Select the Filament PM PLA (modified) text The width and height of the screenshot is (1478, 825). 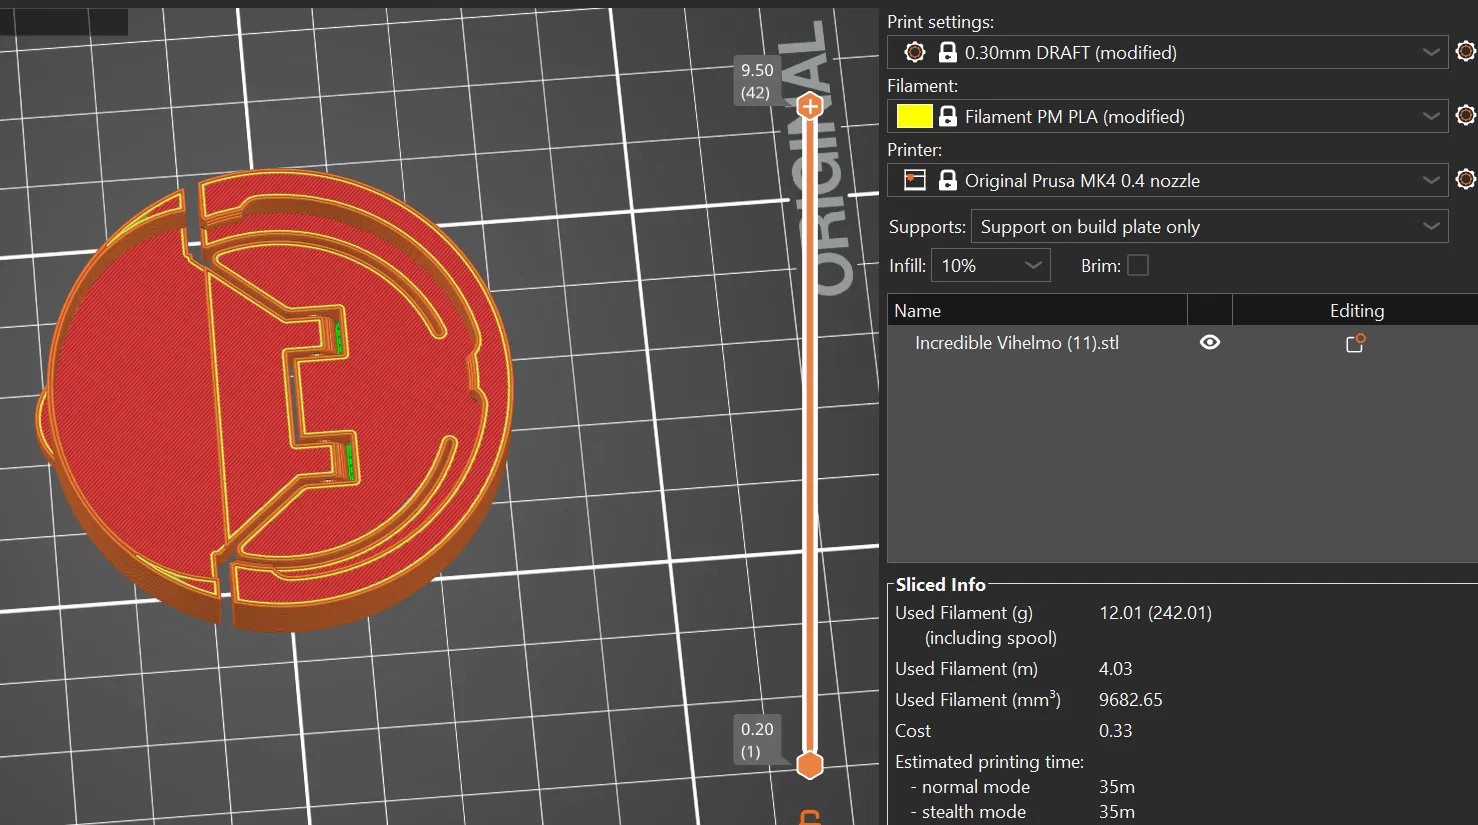point(1075,117)
